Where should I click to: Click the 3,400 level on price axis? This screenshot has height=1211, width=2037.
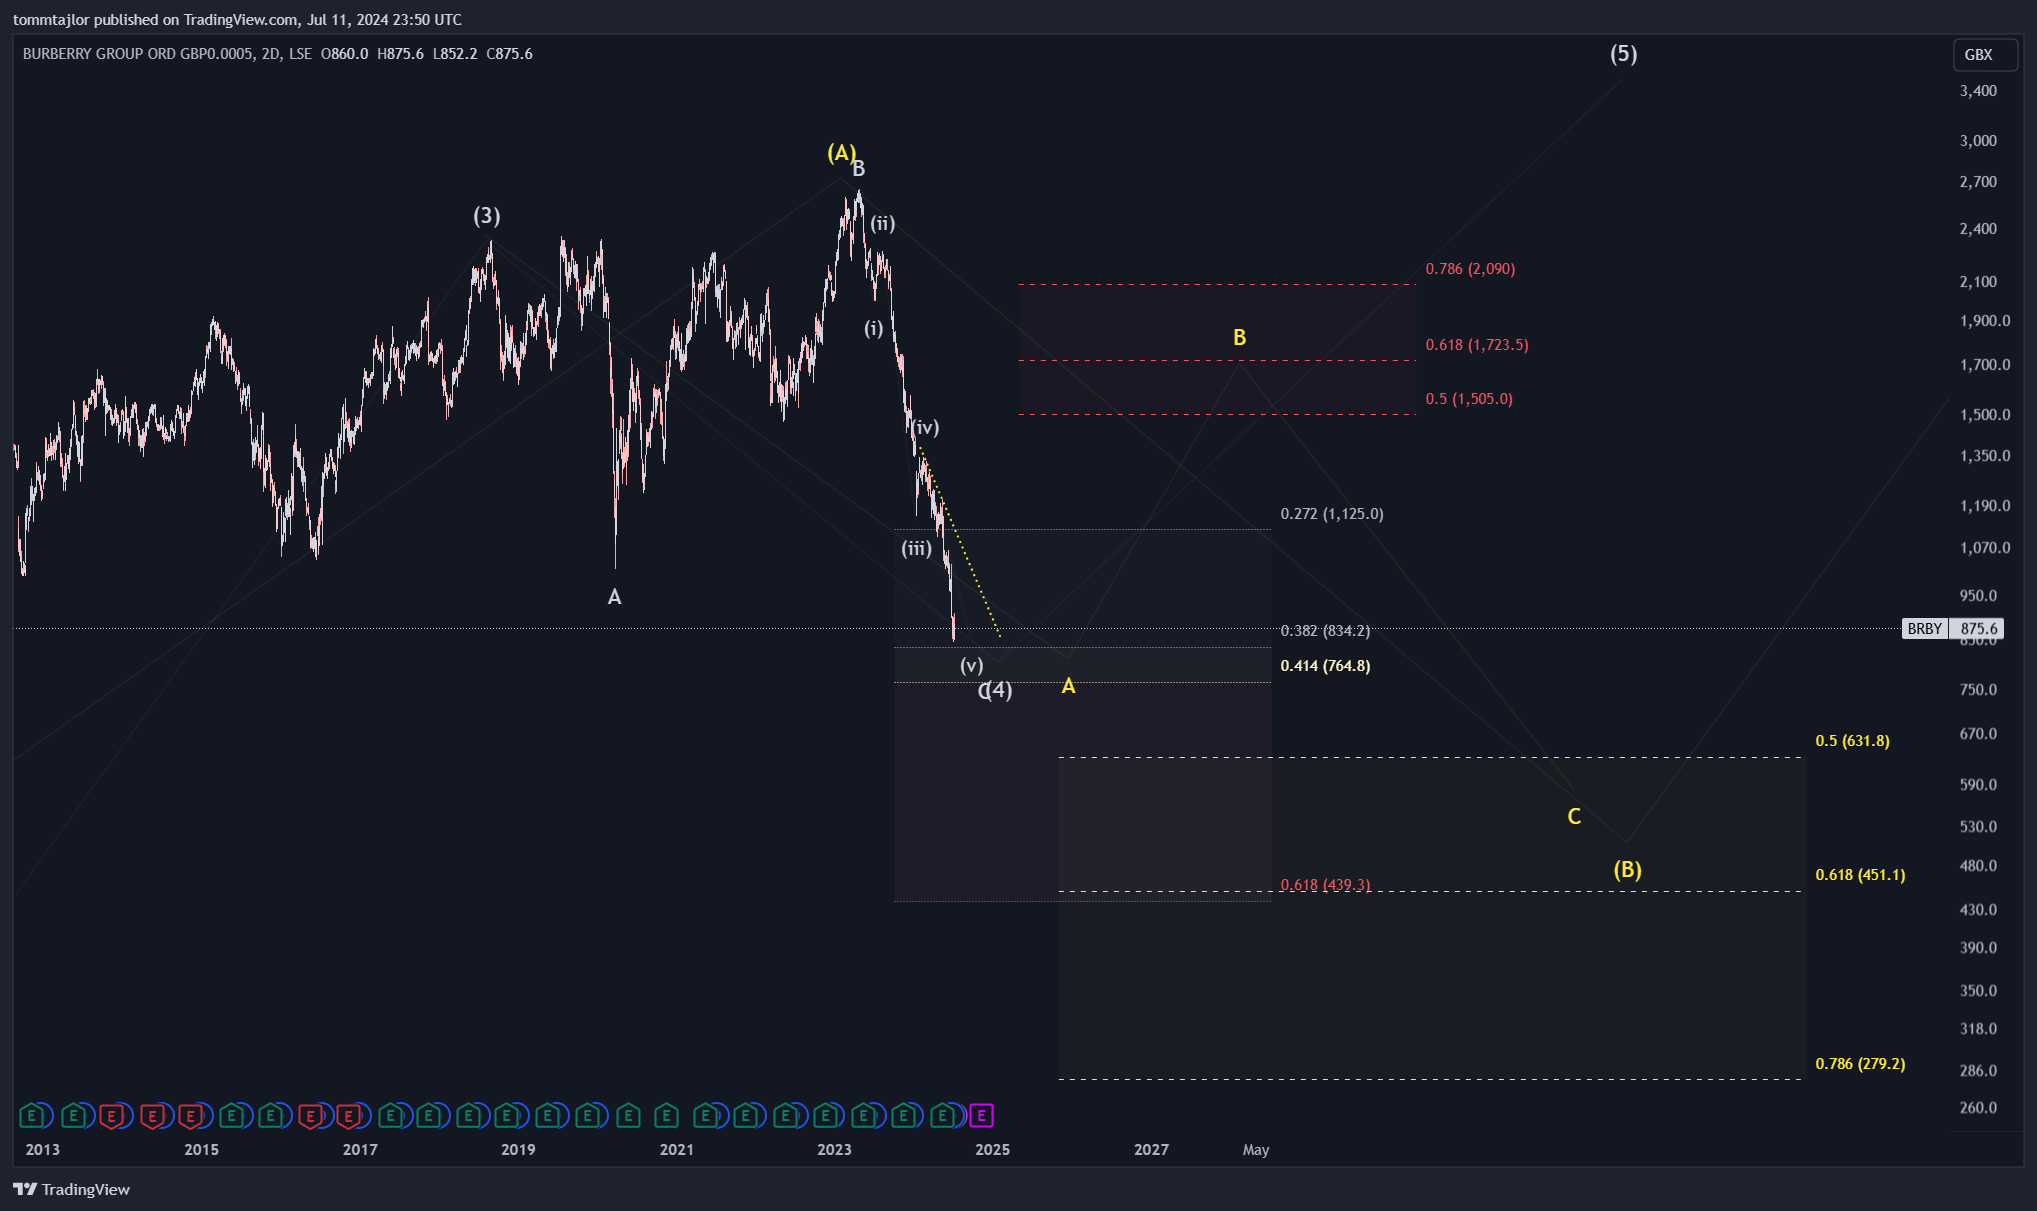(1978, 91)
